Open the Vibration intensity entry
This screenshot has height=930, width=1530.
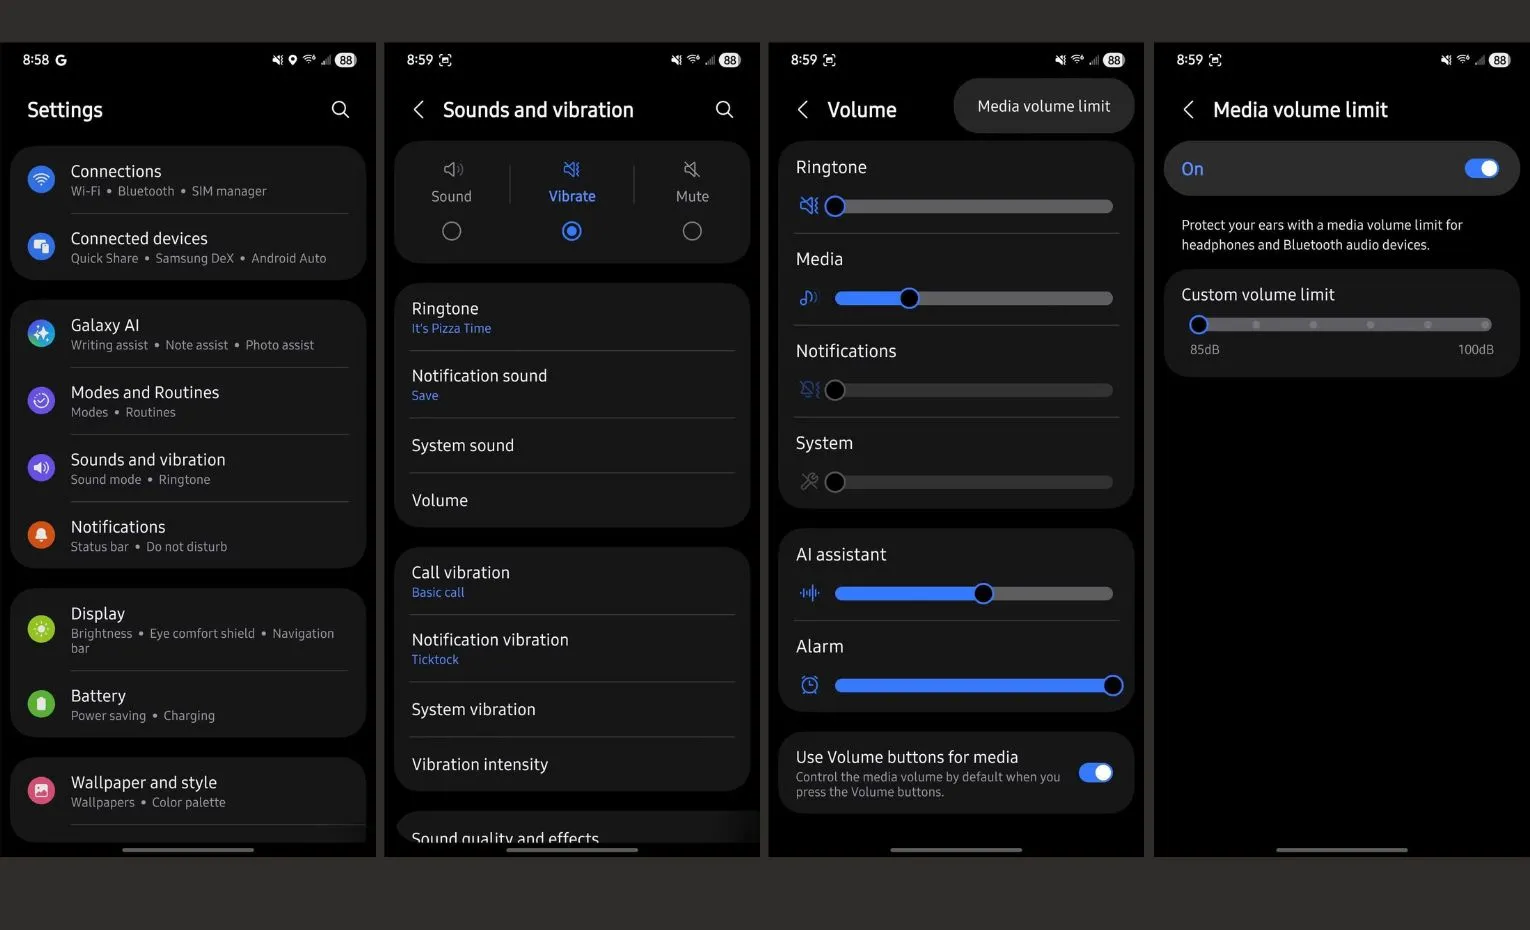[572, 764]
